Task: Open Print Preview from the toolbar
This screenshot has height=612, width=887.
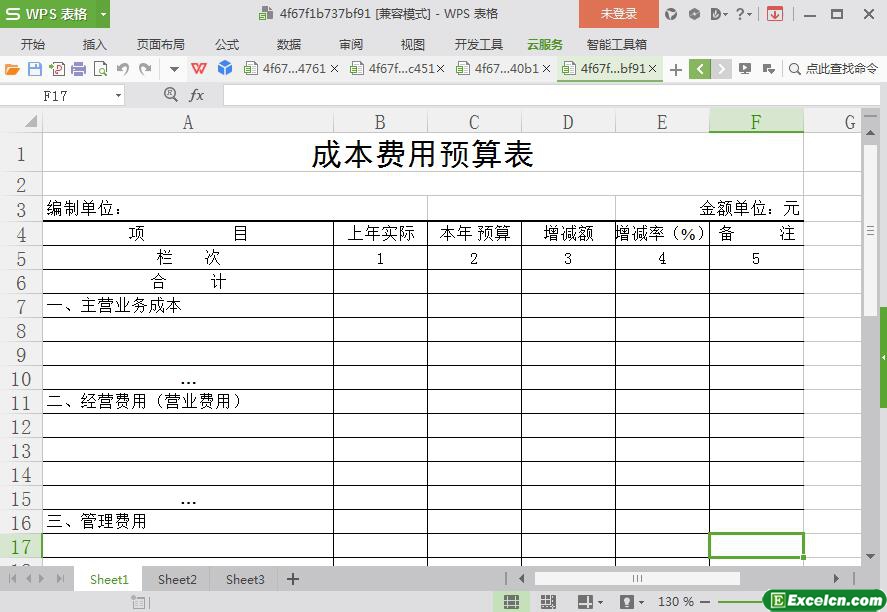Action: (x=100, y=69)
